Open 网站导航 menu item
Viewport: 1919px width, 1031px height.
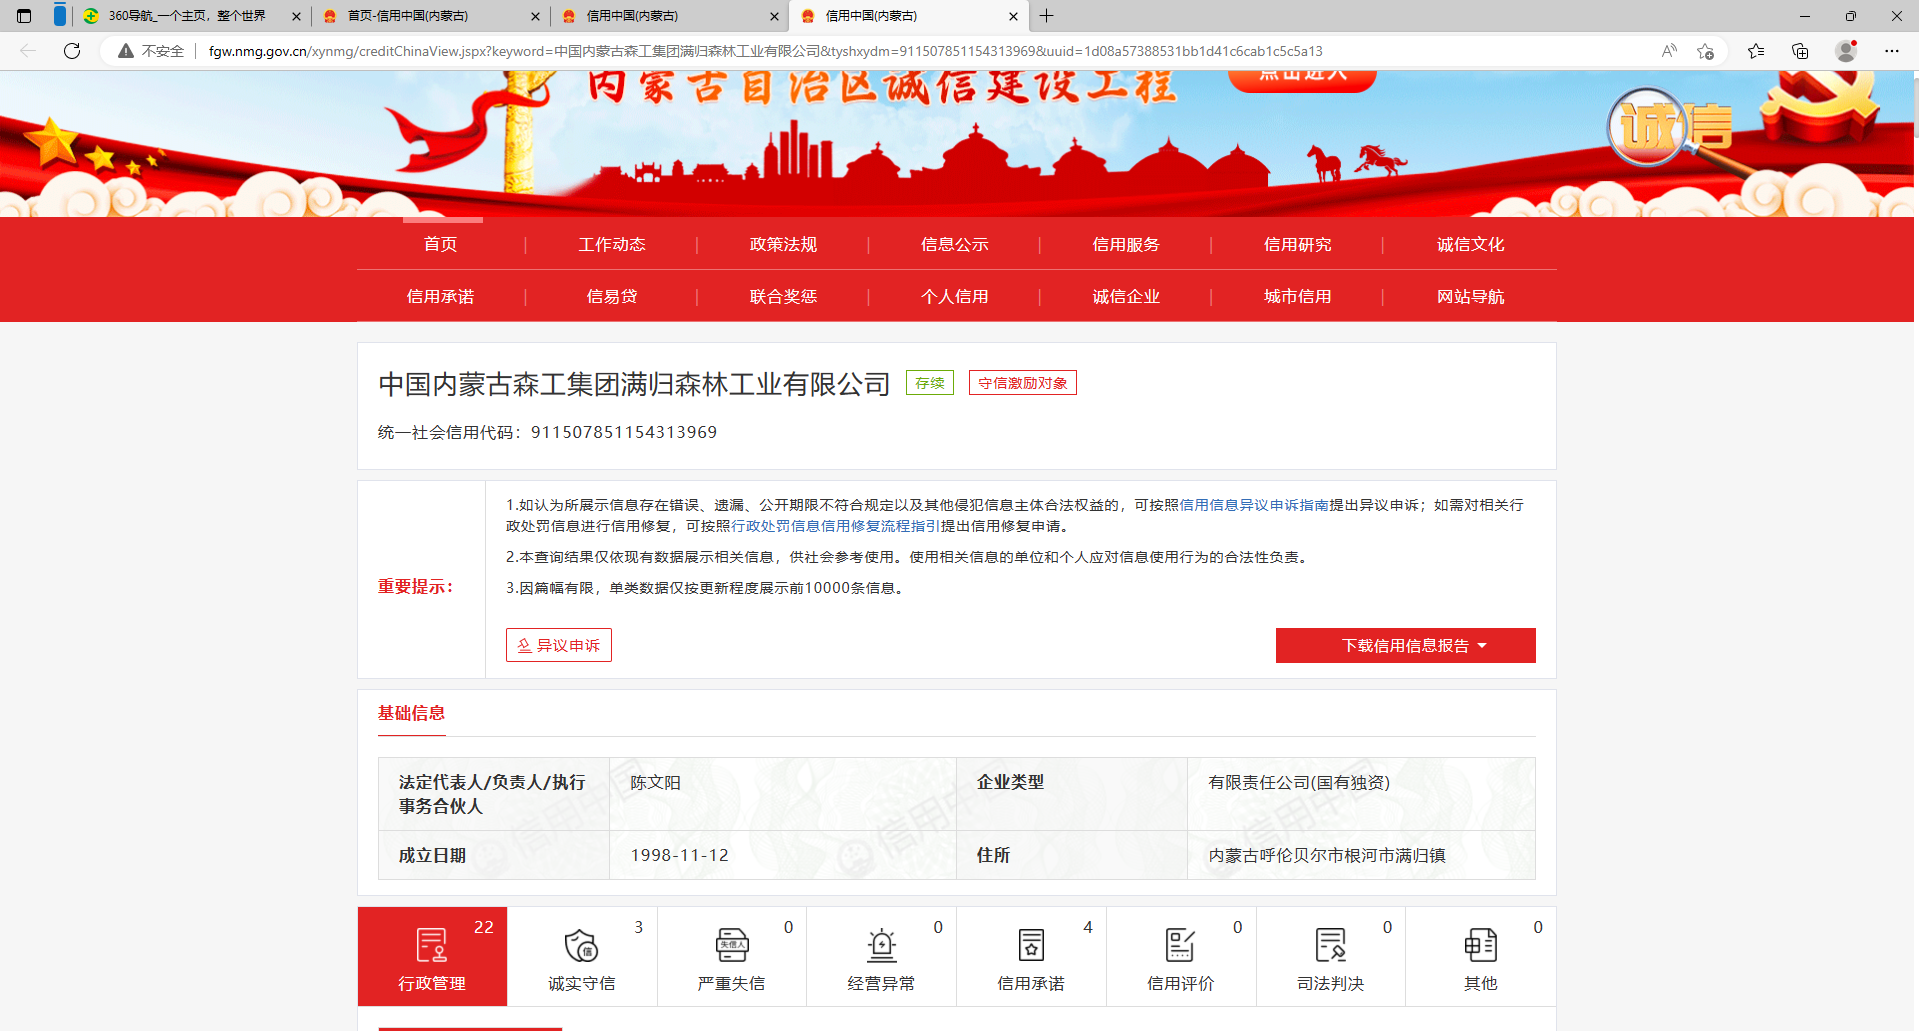pos(1470,296)
